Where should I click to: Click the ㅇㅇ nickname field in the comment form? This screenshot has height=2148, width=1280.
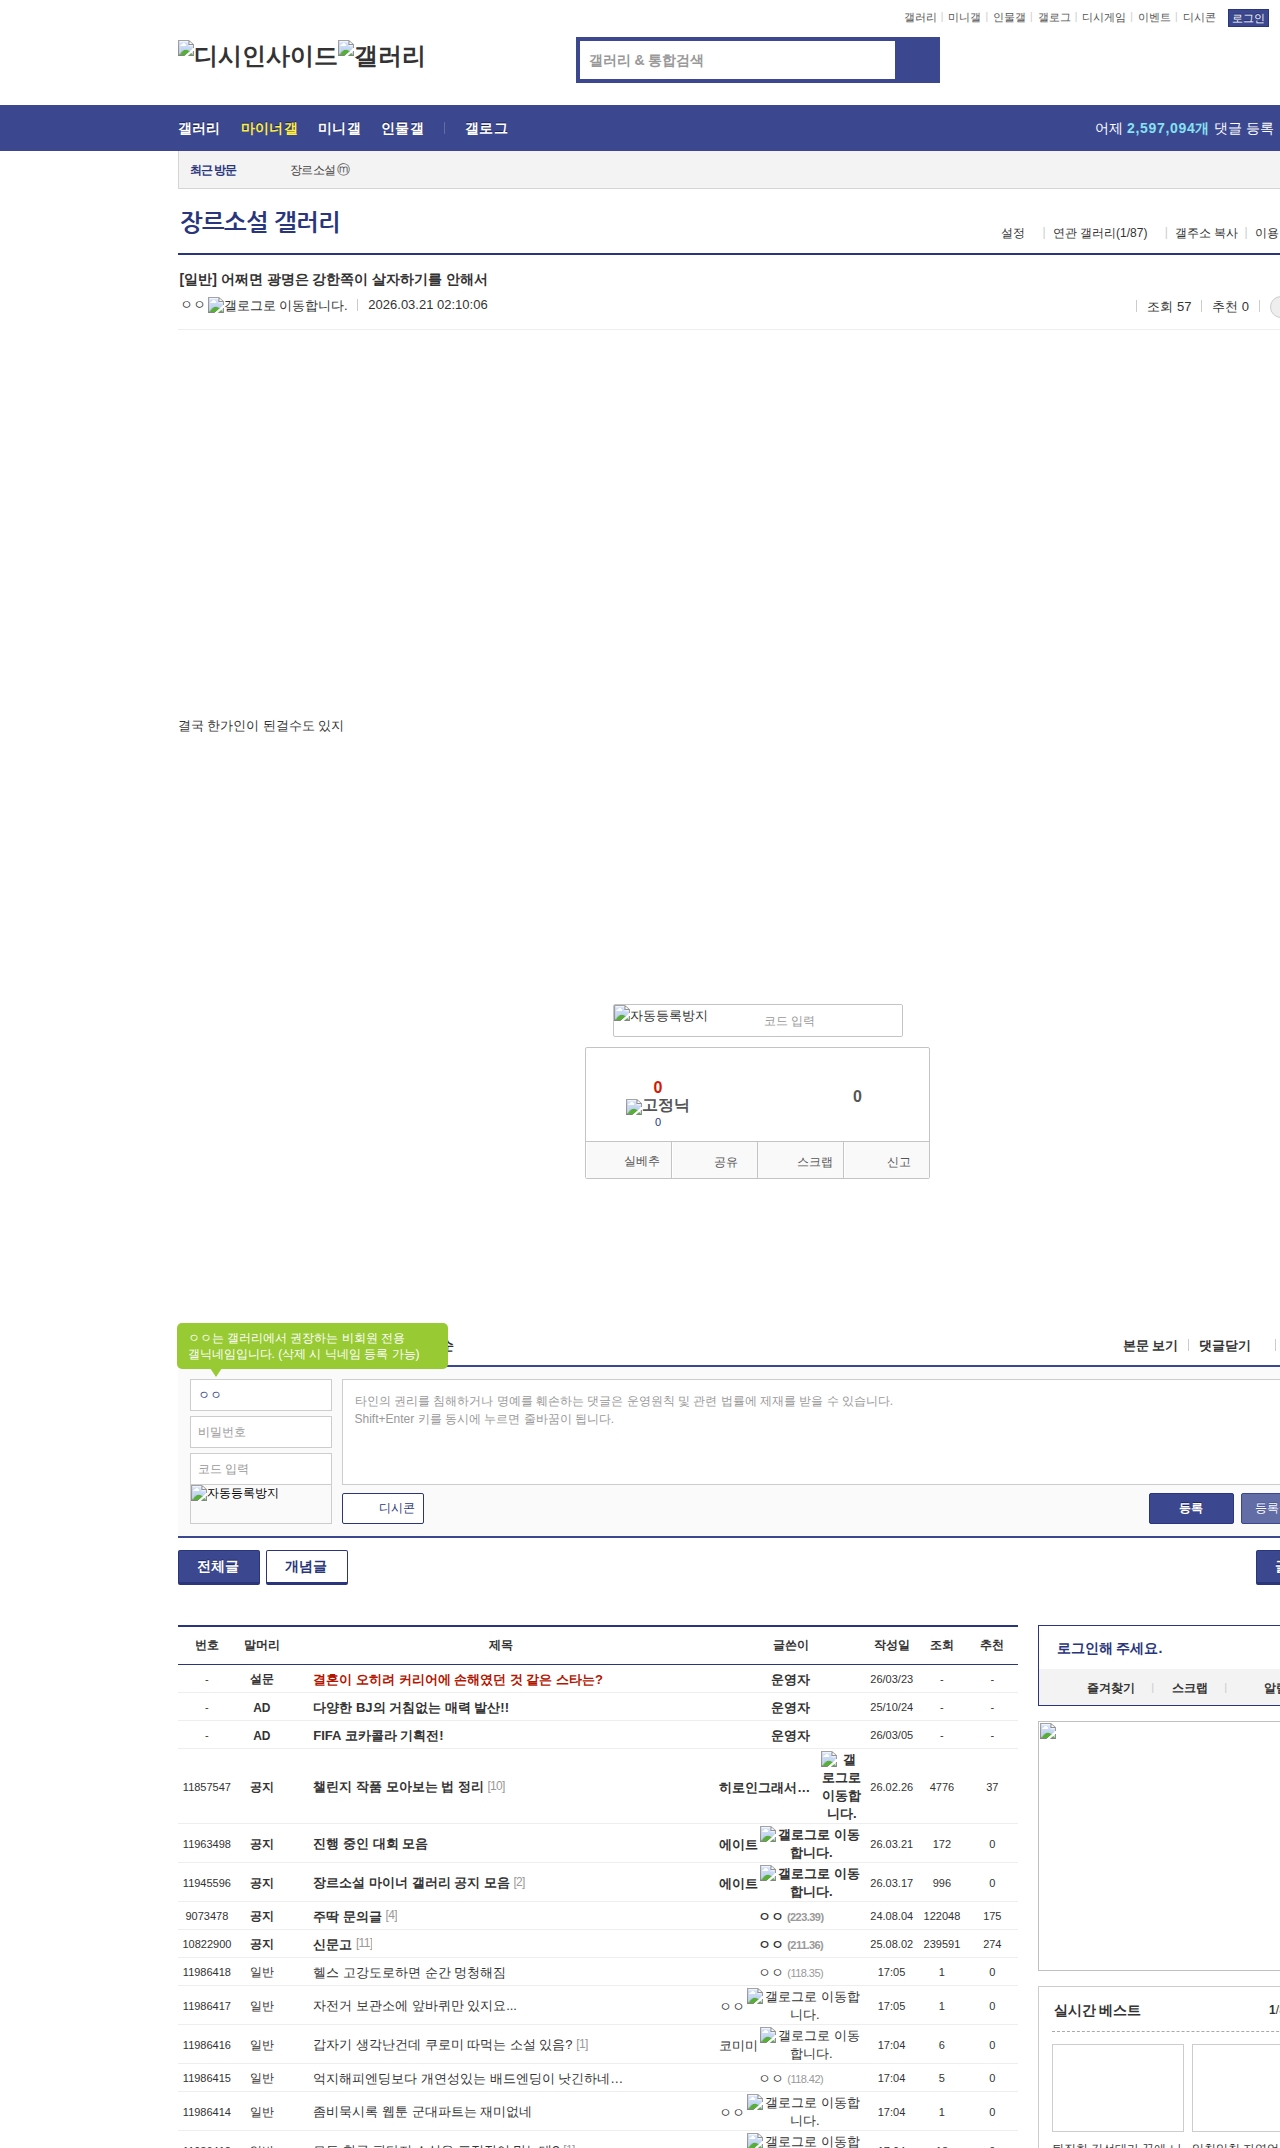click(261, 1395)
